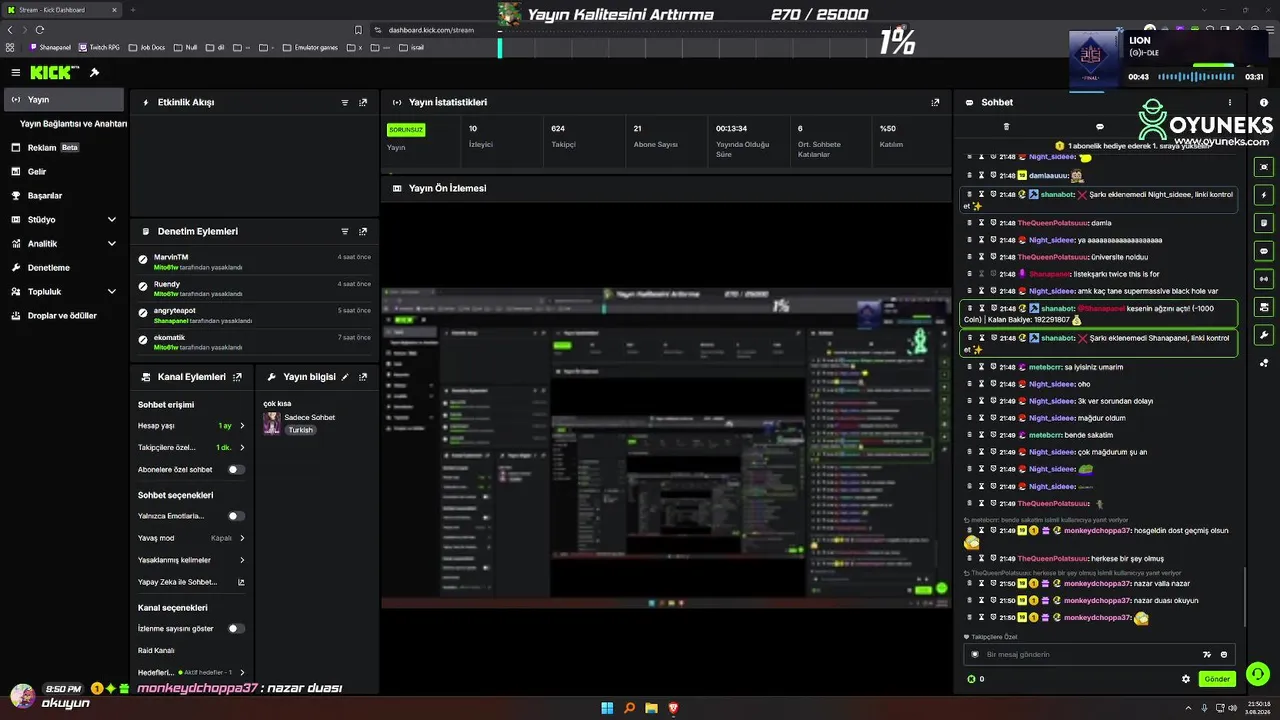
Task: Open MarvinTM ban entry
Action: (x=255, y=262)
